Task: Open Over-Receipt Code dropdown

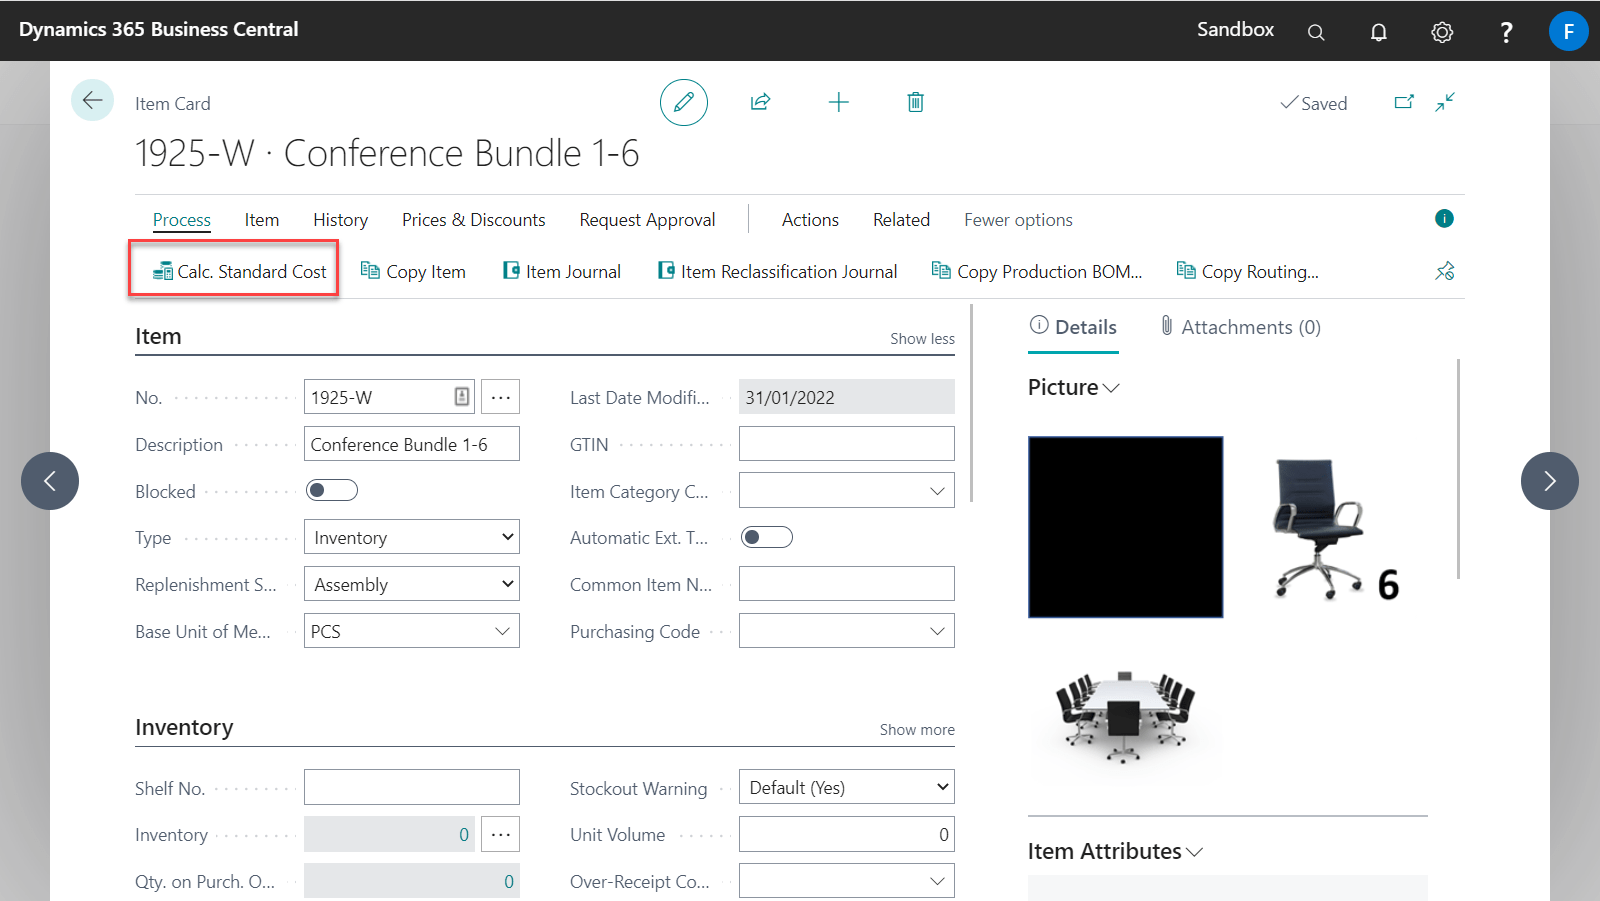Action: point(937,881)
